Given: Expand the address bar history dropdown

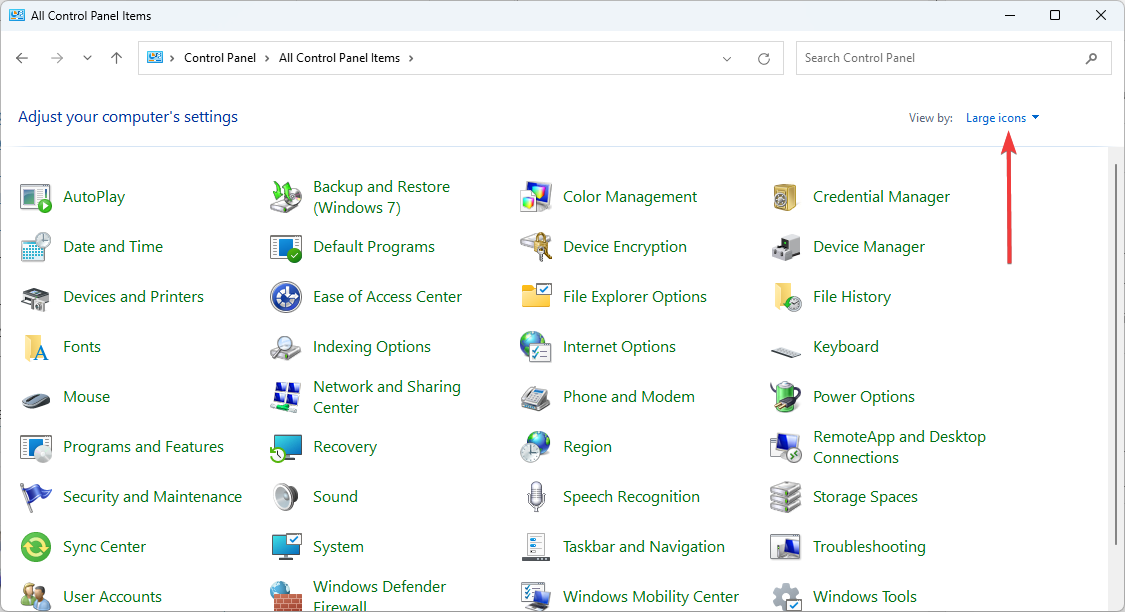Looking at the screenshot, I should [727, 59].
